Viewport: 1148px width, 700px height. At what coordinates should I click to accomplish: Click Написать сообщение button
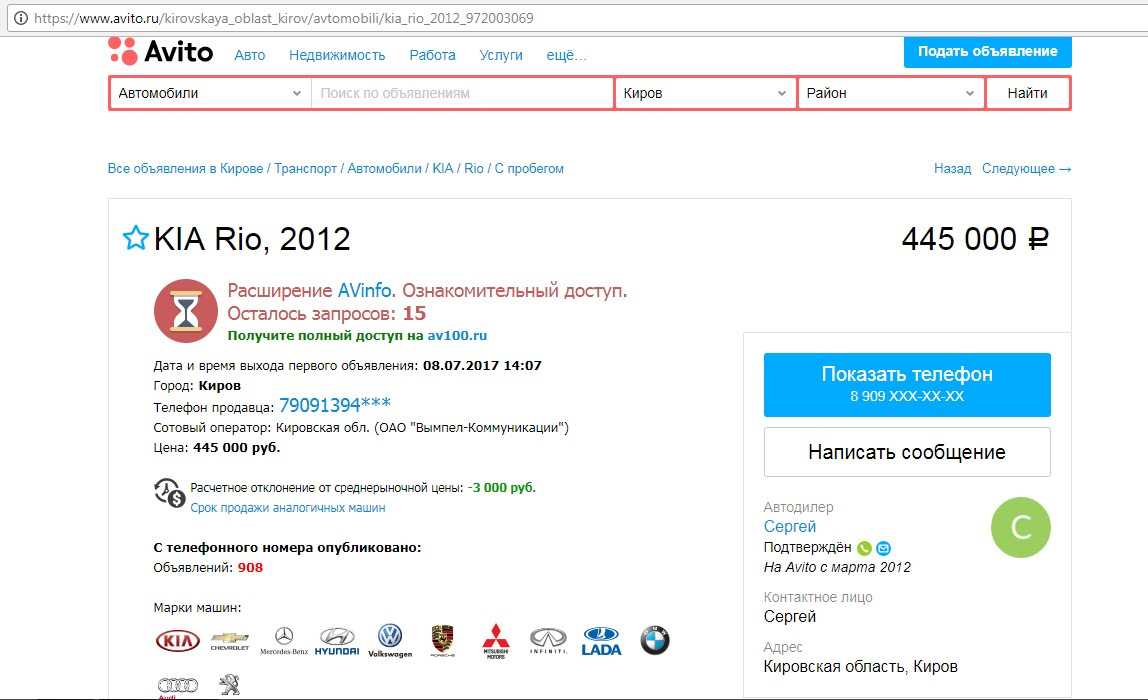pos(907,452)
